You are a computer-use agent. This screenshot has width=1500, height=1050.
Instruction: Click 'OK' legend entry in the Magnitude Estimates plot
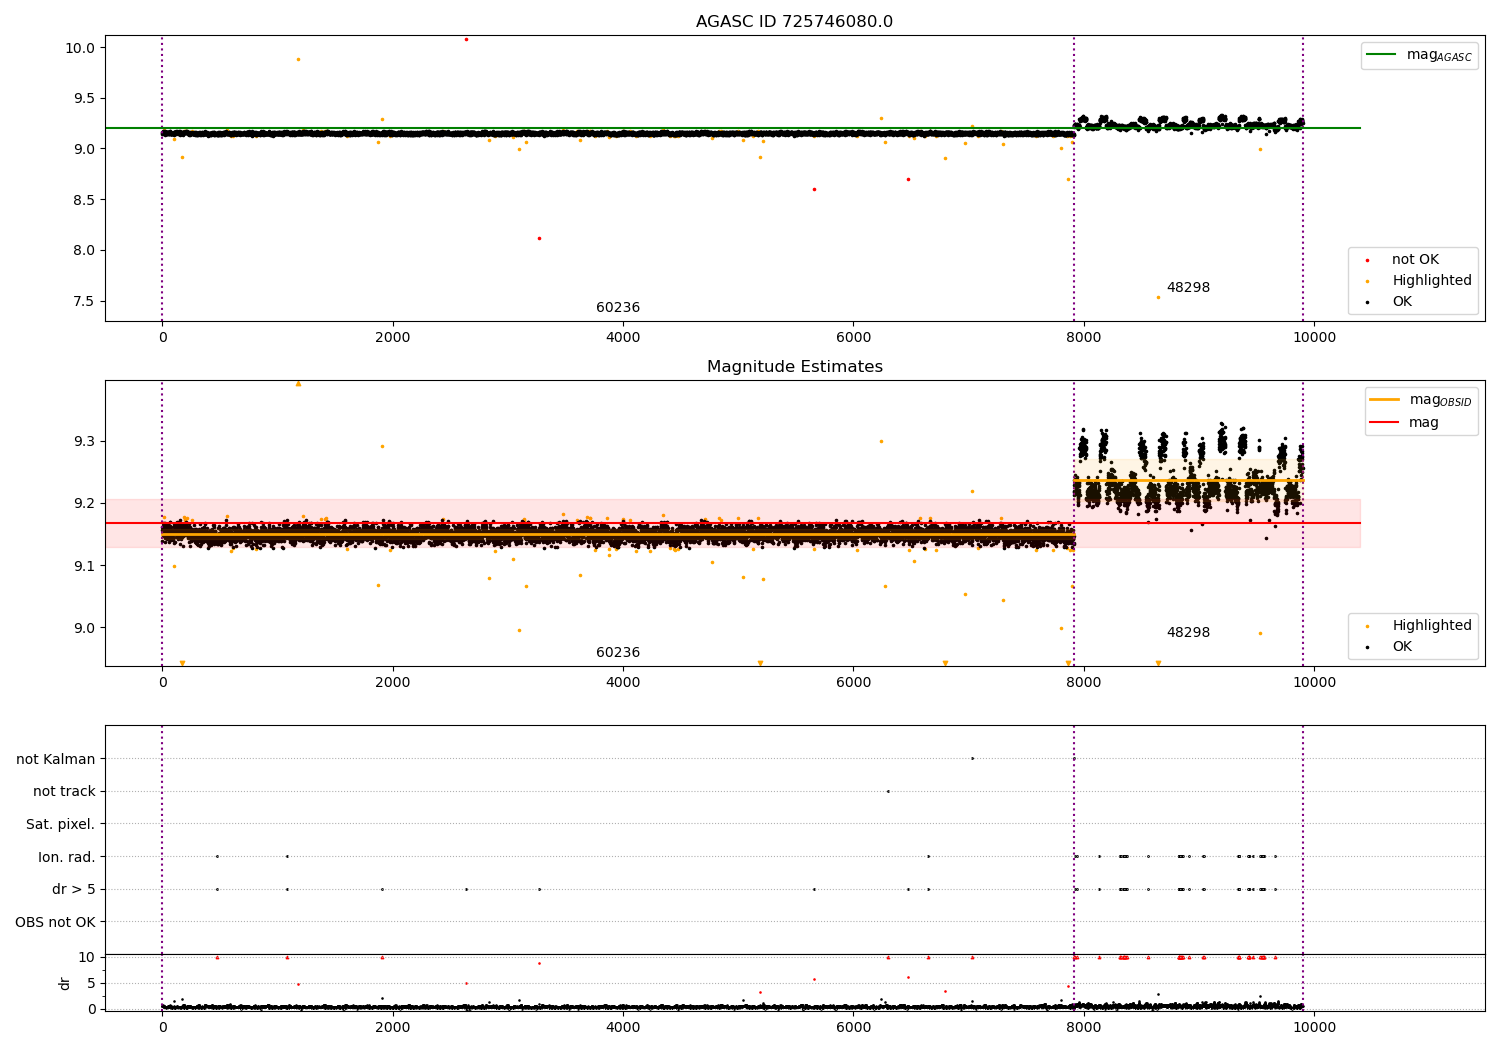pos(1390,647)
